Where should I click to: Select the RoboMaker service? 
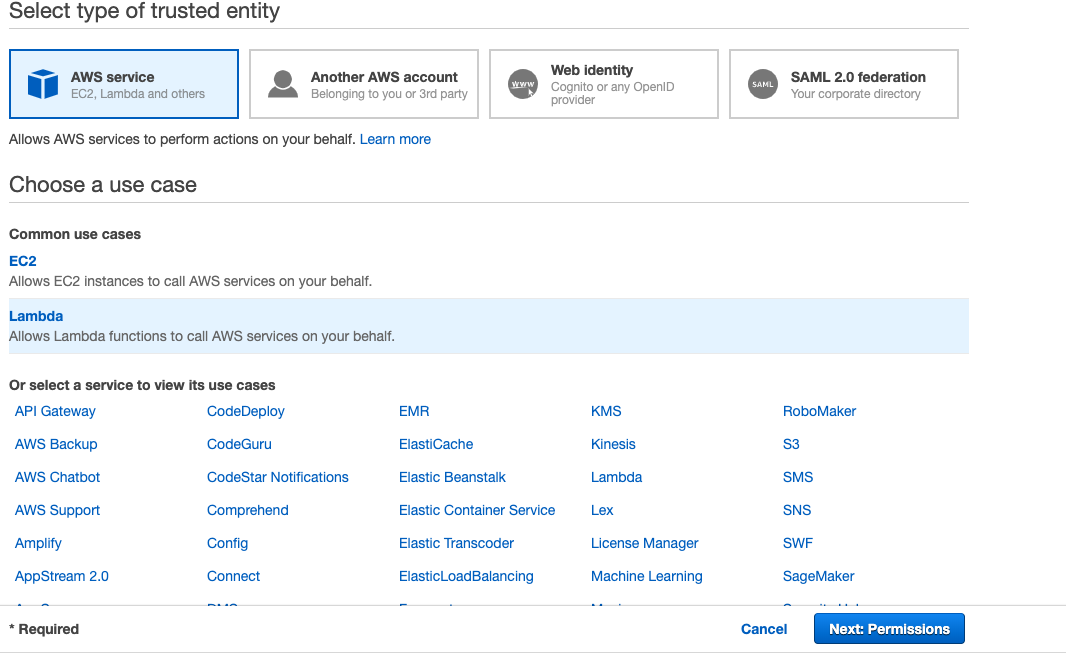pos(819,411)
